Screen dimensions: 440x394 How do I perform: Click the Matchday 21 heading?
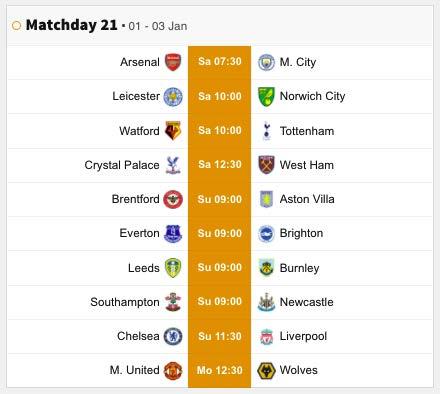(x=72, y=25)
